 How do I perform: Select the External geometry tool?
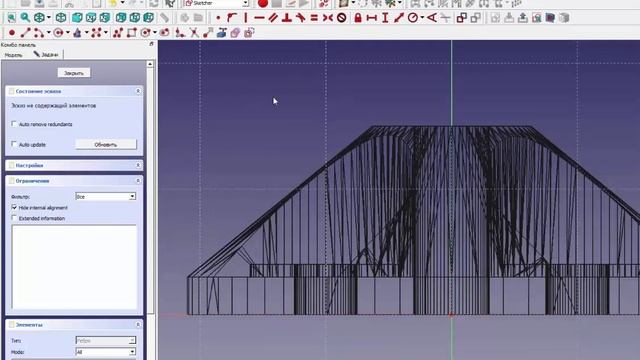(222, 33)
